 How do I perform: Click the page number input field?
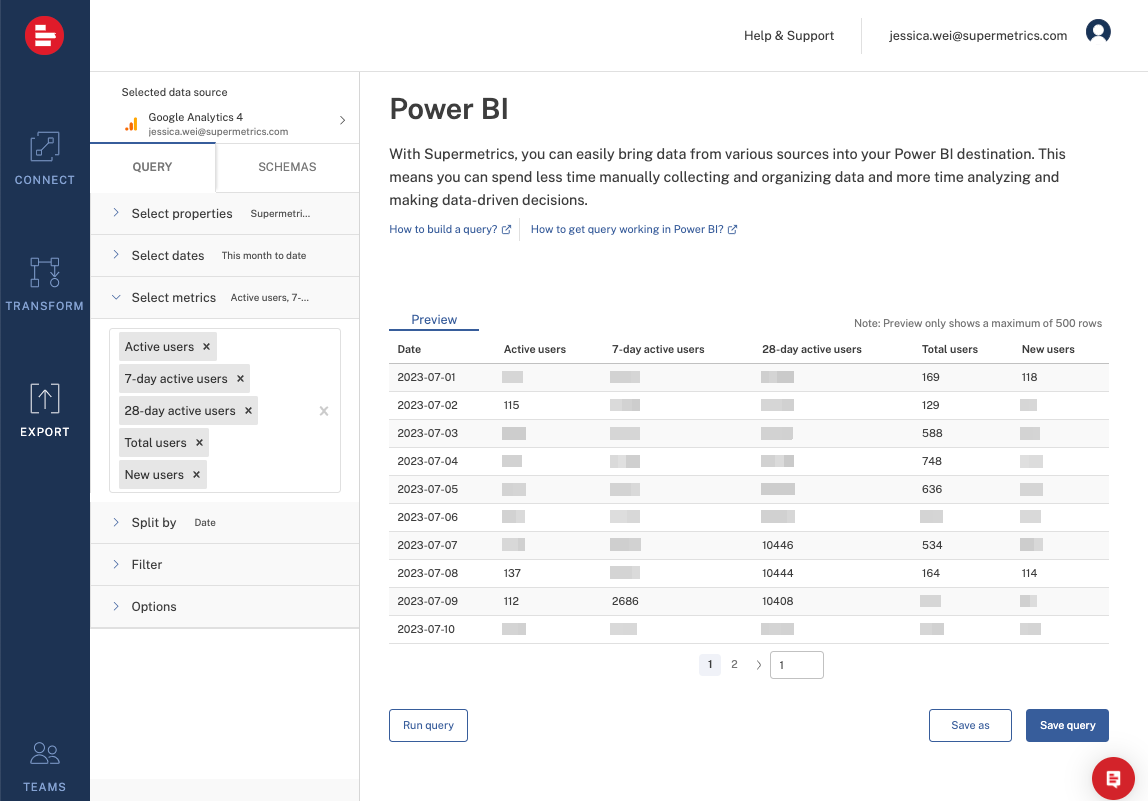[796, 665]
